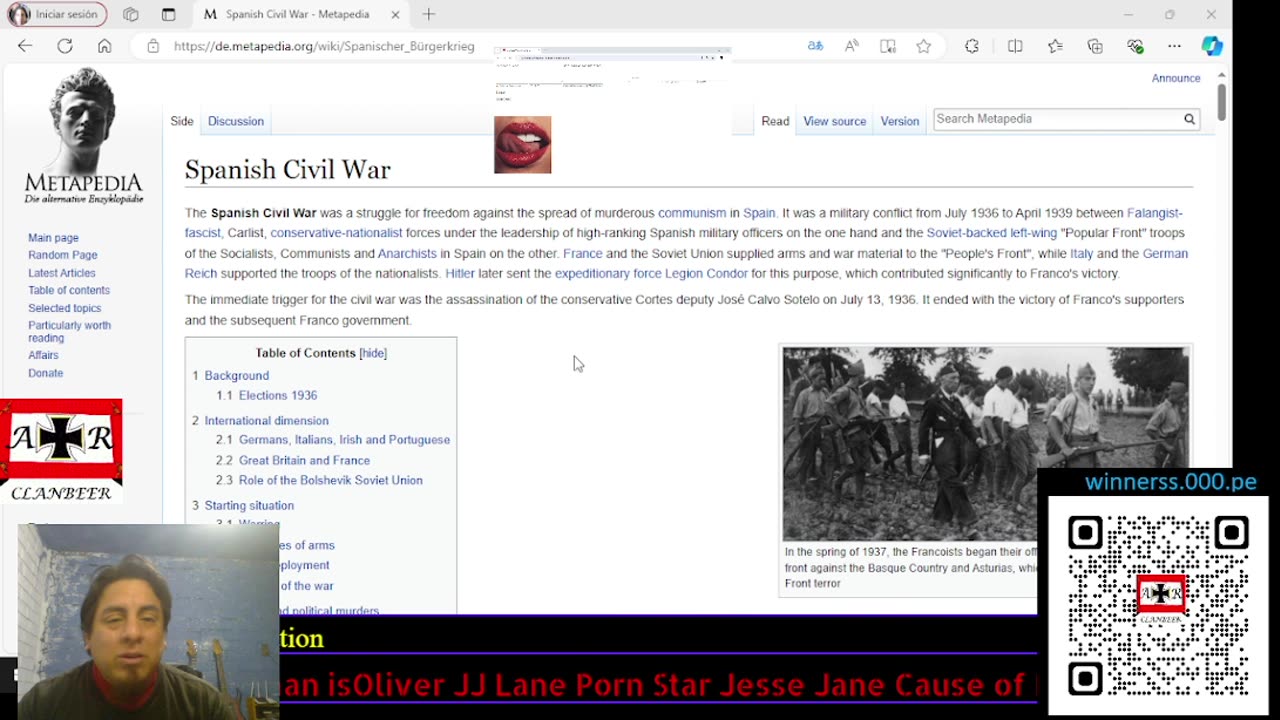Open workspaces icon beside profile
Viewport: 1280px width, 720px height.
coord(131,14)
